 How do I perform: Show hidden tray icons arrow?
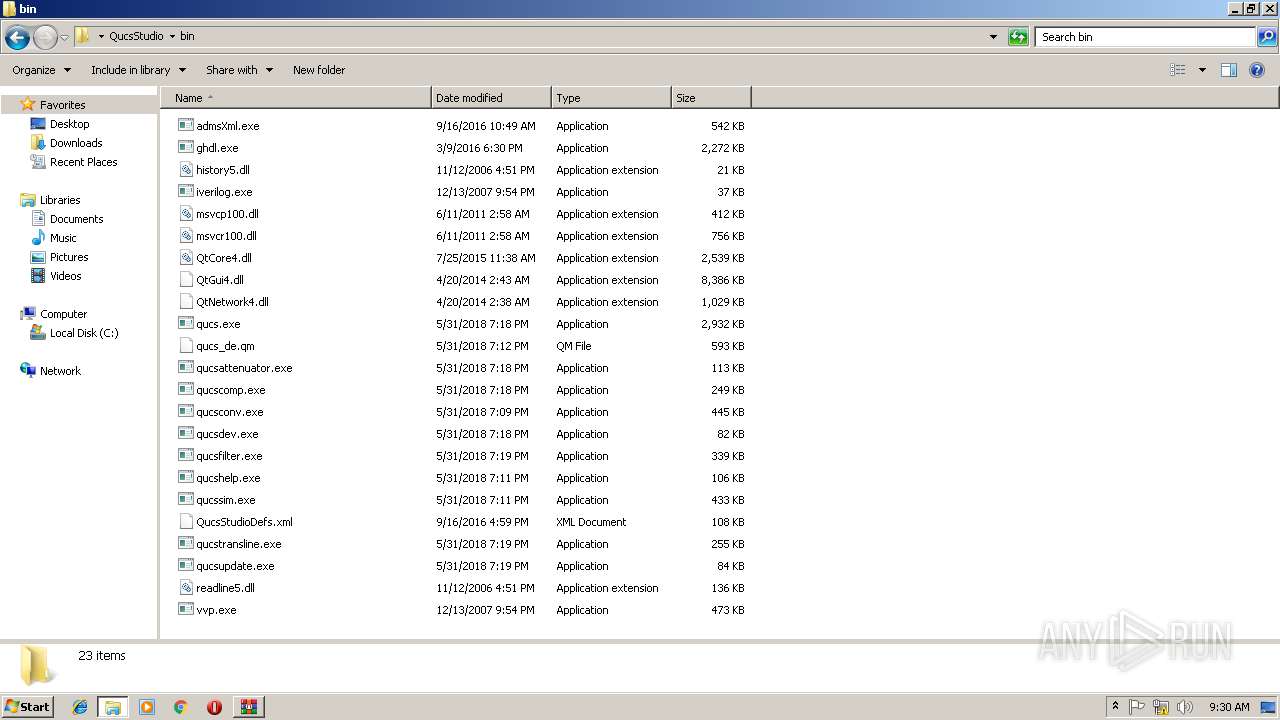coord(1115,707)
